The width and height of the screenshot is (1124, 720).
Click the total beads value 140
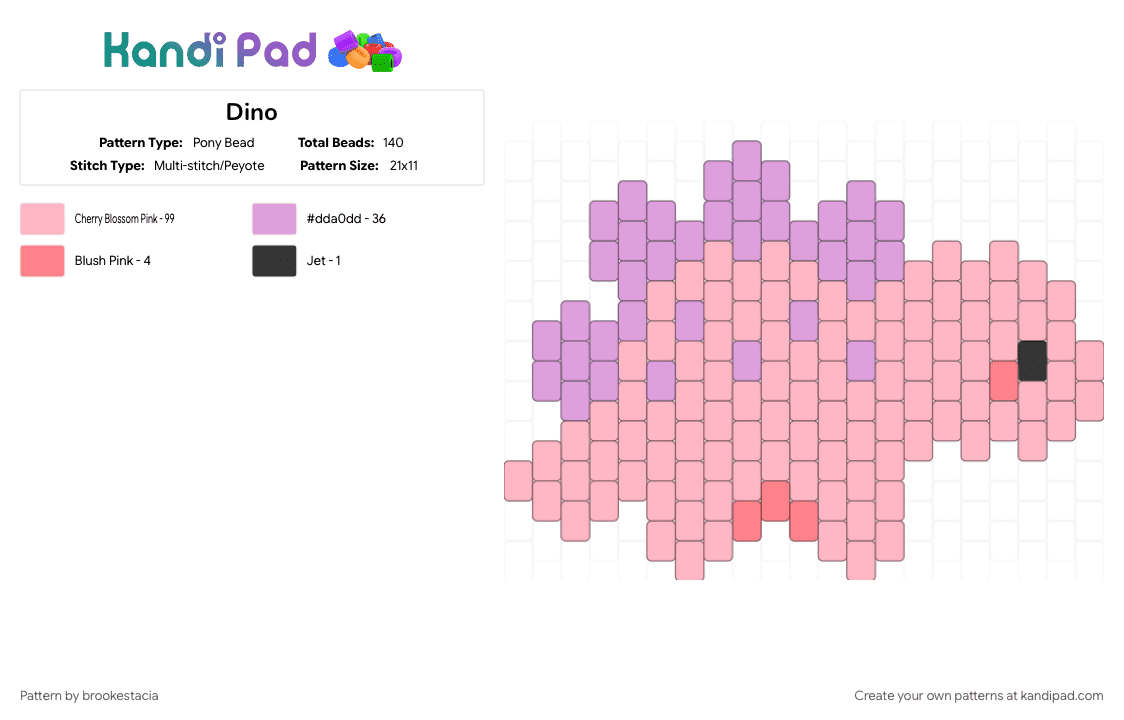pos(393,143)
